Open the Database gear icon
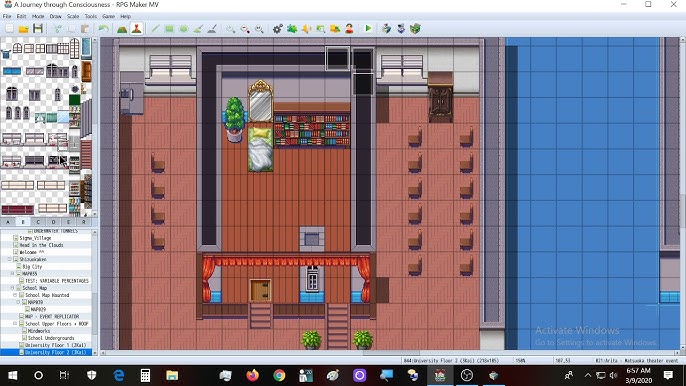686x386 pixels. (x=277, y=29)
